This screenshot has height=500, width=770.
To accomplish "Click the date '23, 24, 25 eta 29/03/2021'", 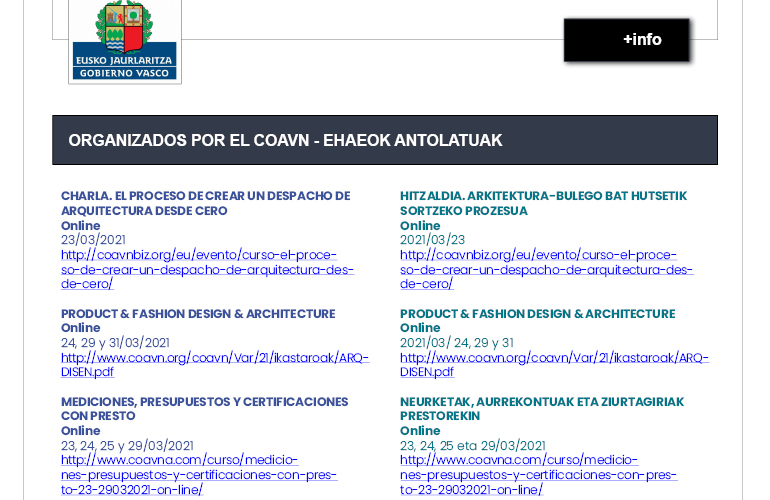I will [x=472, y=445].
